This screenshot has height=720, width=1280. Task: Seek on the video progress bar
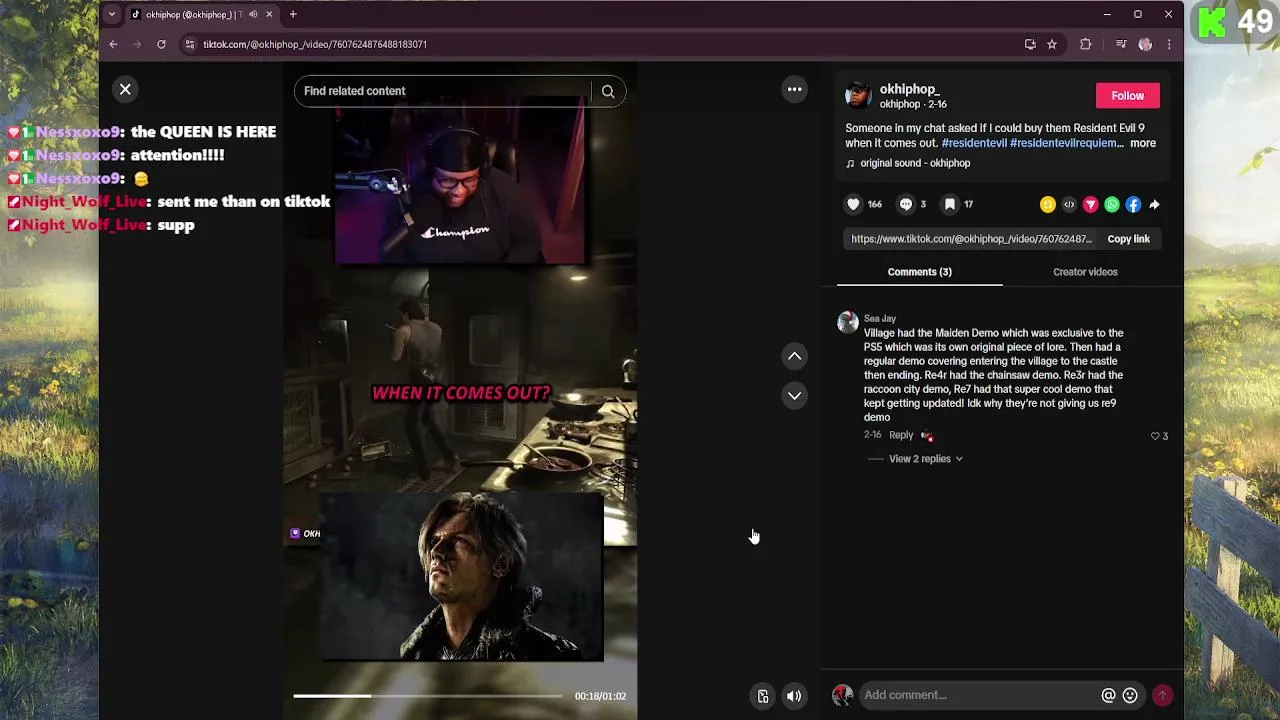[427, 696]
